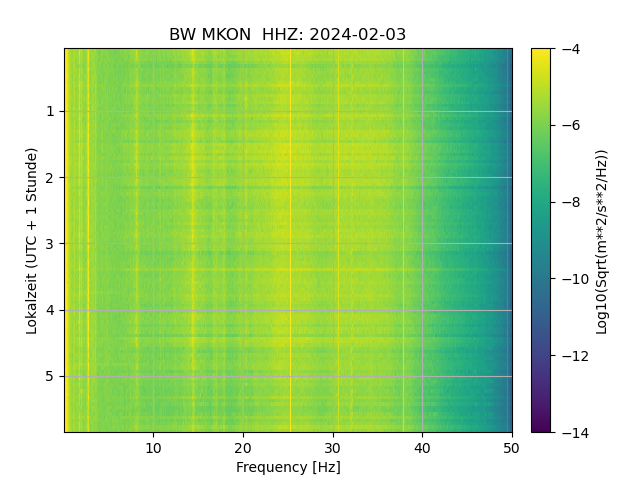Image resolution: width=640 pixels, height=480 pixels.
Task: Click hour 1 tick on y-axis
Action: coord(50,111)
